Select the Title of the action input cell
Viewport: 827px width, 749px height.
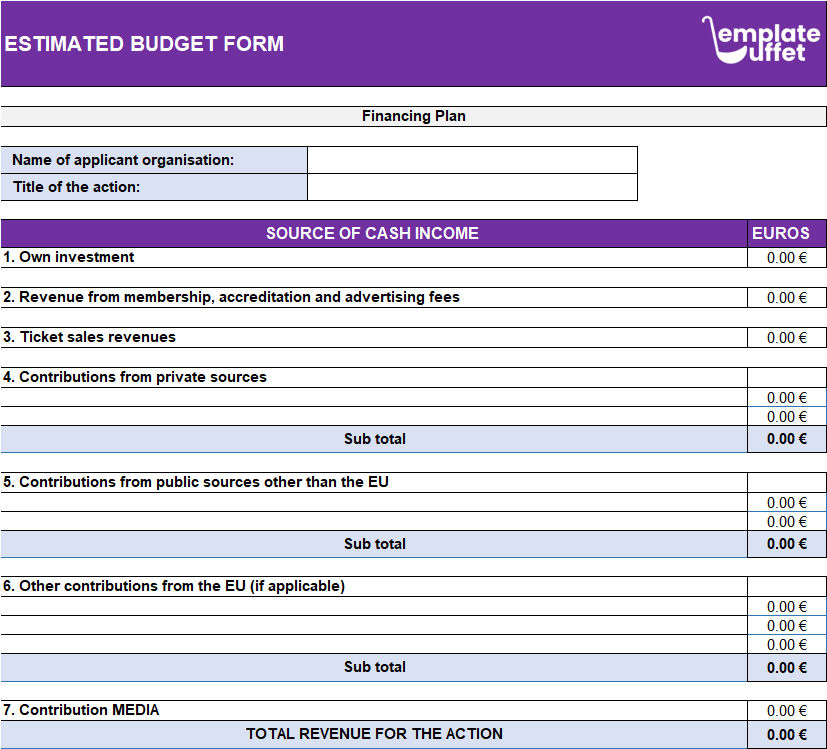coord(472,187)
